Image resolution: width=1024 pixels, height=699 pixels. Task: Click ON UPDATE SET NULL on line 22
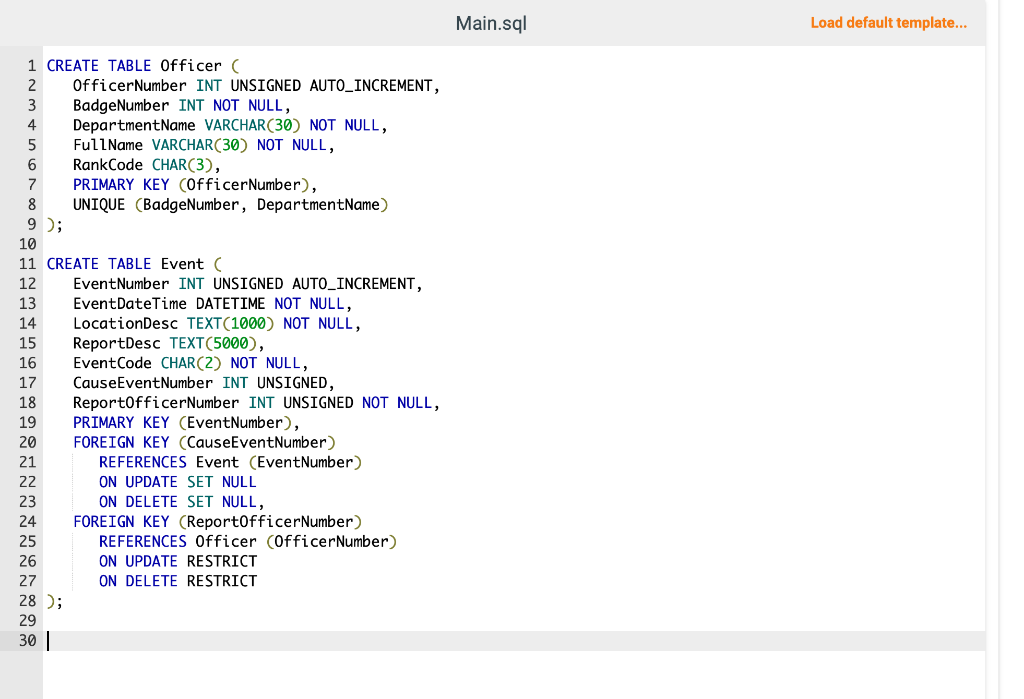click(177, 481)
